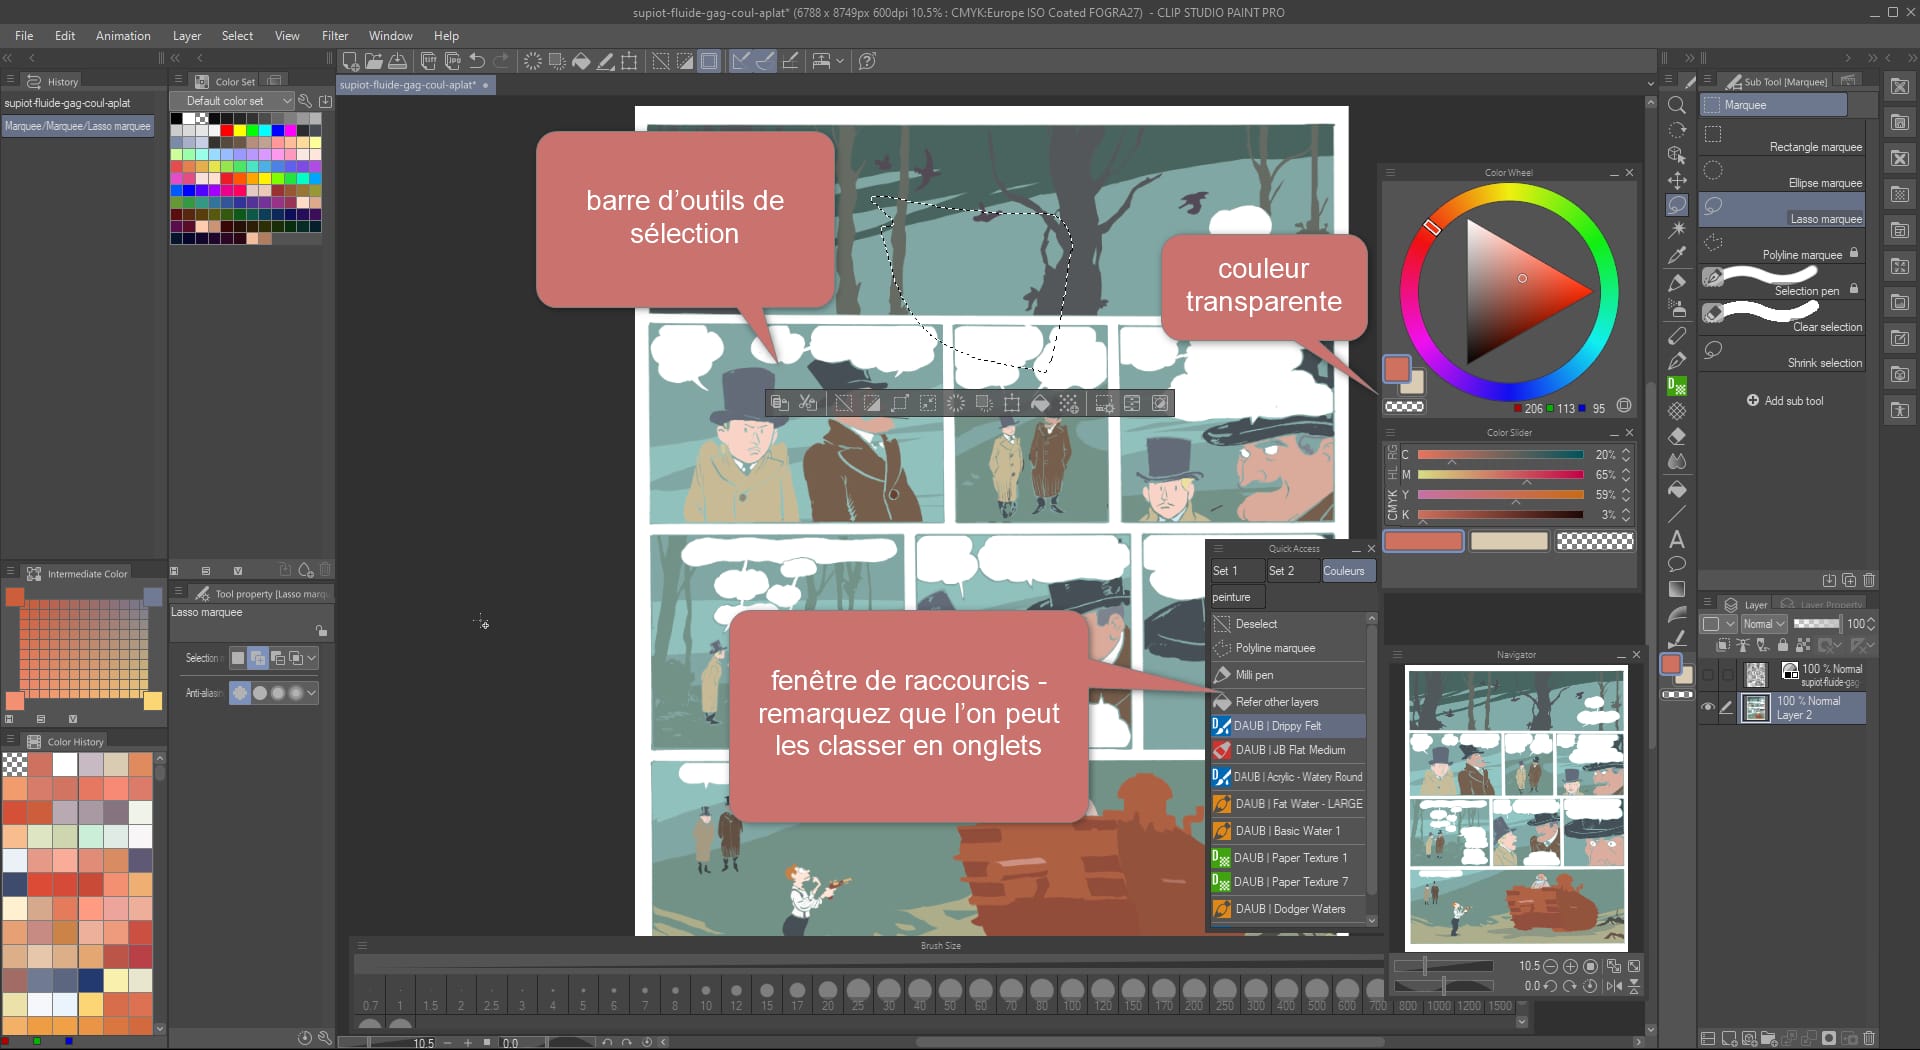Click Polyline marquee in Quick Access
The image size is (1920, 1050).
click(x=1288, y=648)
